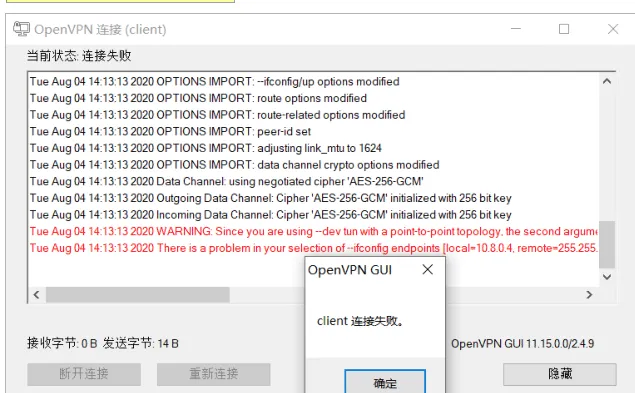Click the horizontal scrollbar thumb
The image size is (635, 393).
coord(138,295)
